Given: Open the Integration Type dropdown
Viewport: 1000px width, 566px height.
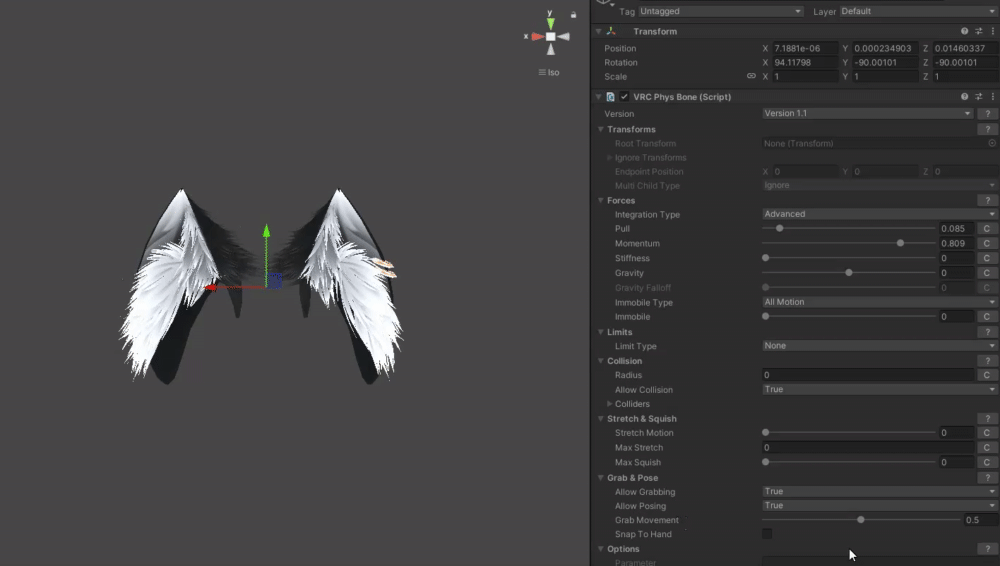Looking at the screenshot, I should [x=879, y=214].
